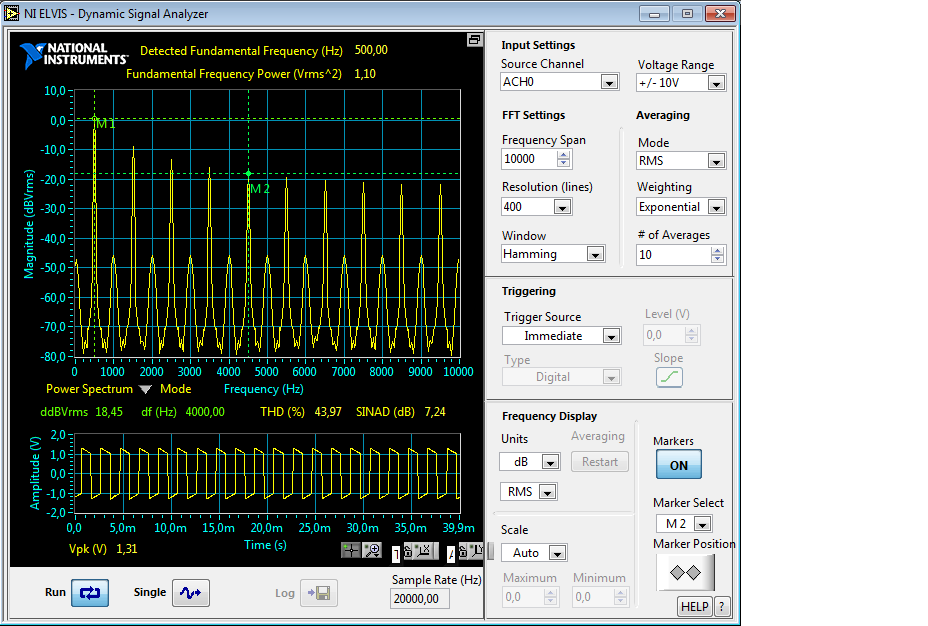Screen dimensions: 928x626
Task: Open the zoom magnifier tool on graph palette
Action: point(372,550)
